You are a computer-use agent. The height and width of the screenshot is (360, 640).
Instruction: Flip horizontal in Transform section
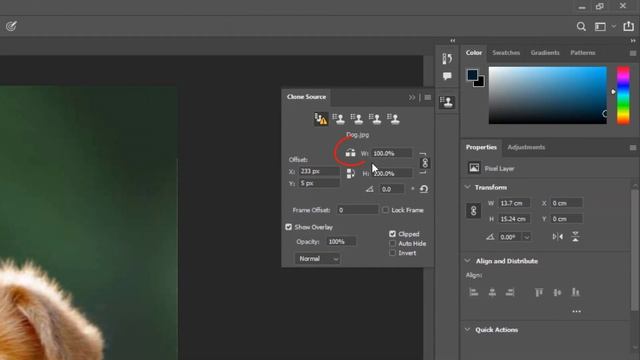click(x=558, y=237)
